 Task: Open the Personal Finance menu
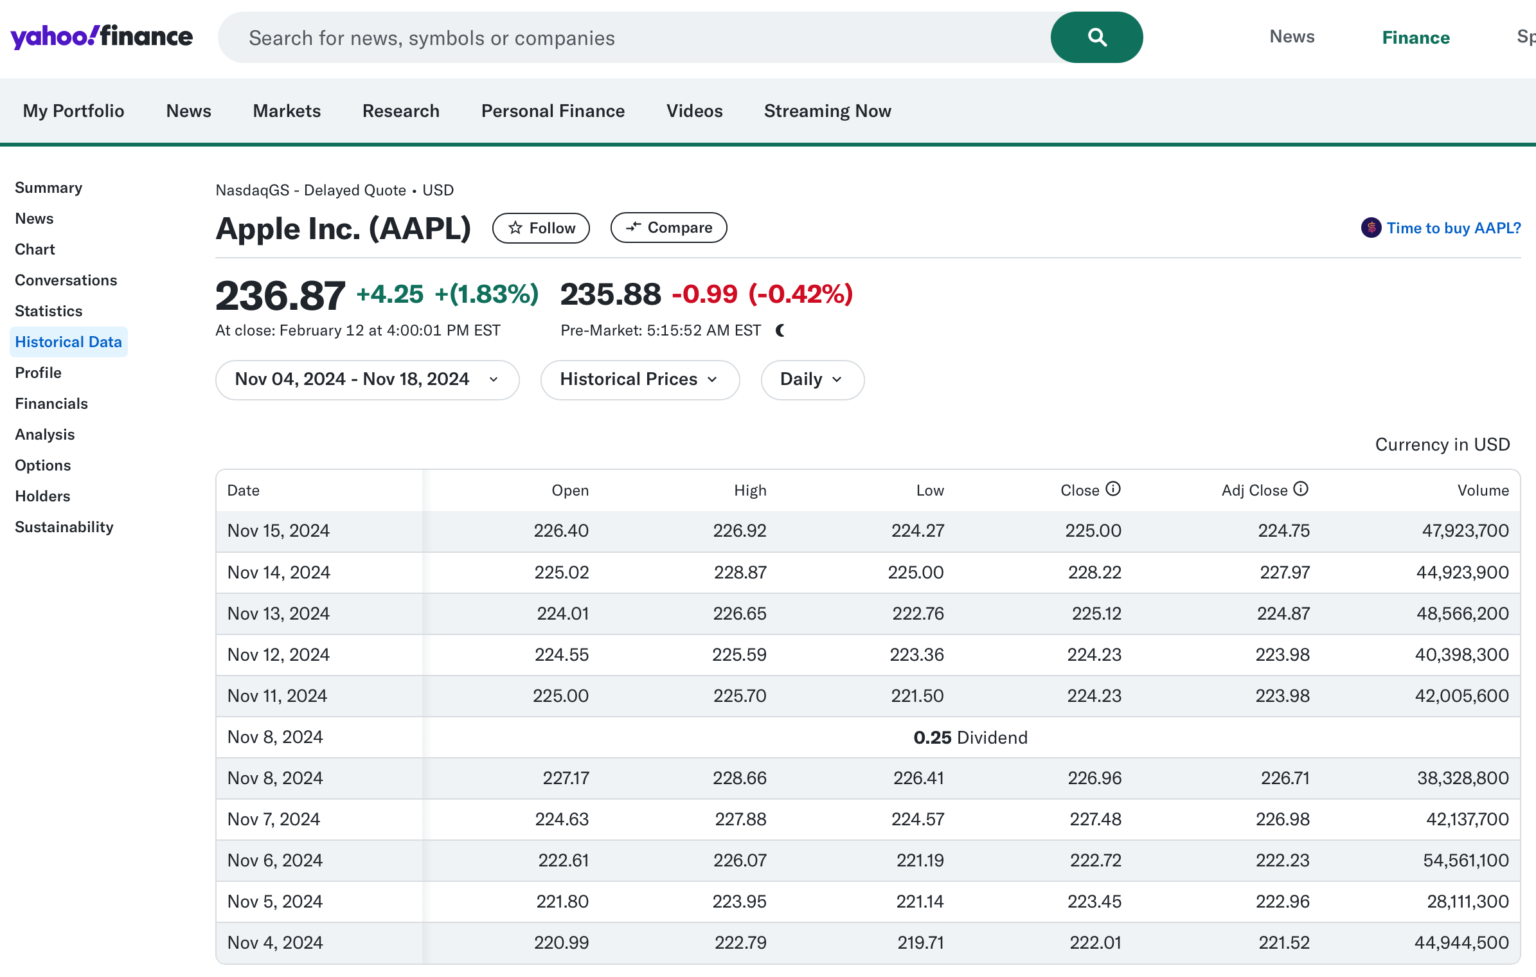click(x=553, y=111)
